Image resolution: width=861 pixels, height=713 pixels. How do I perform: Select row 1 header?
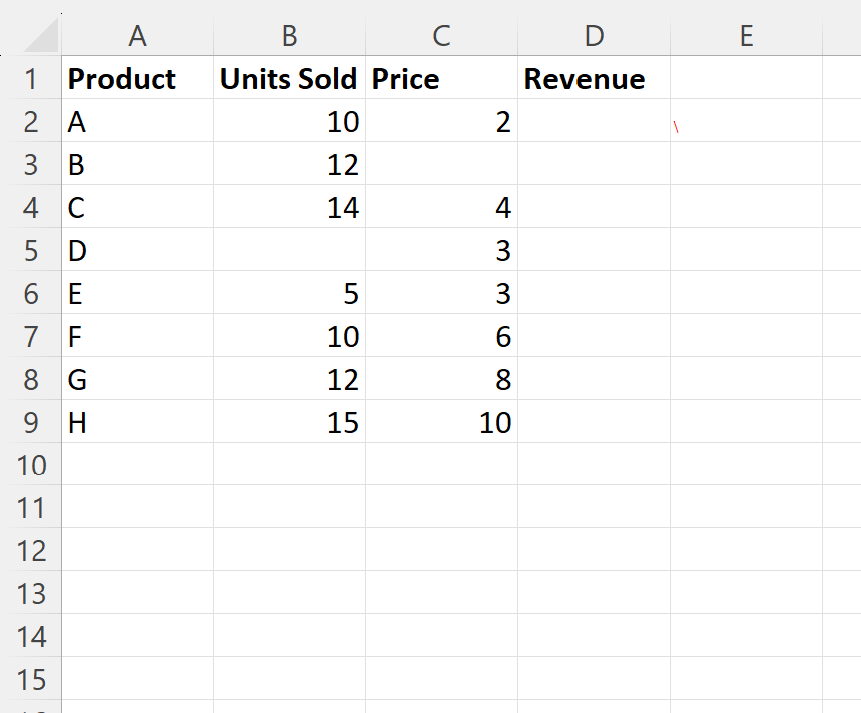tap(31, 78)
